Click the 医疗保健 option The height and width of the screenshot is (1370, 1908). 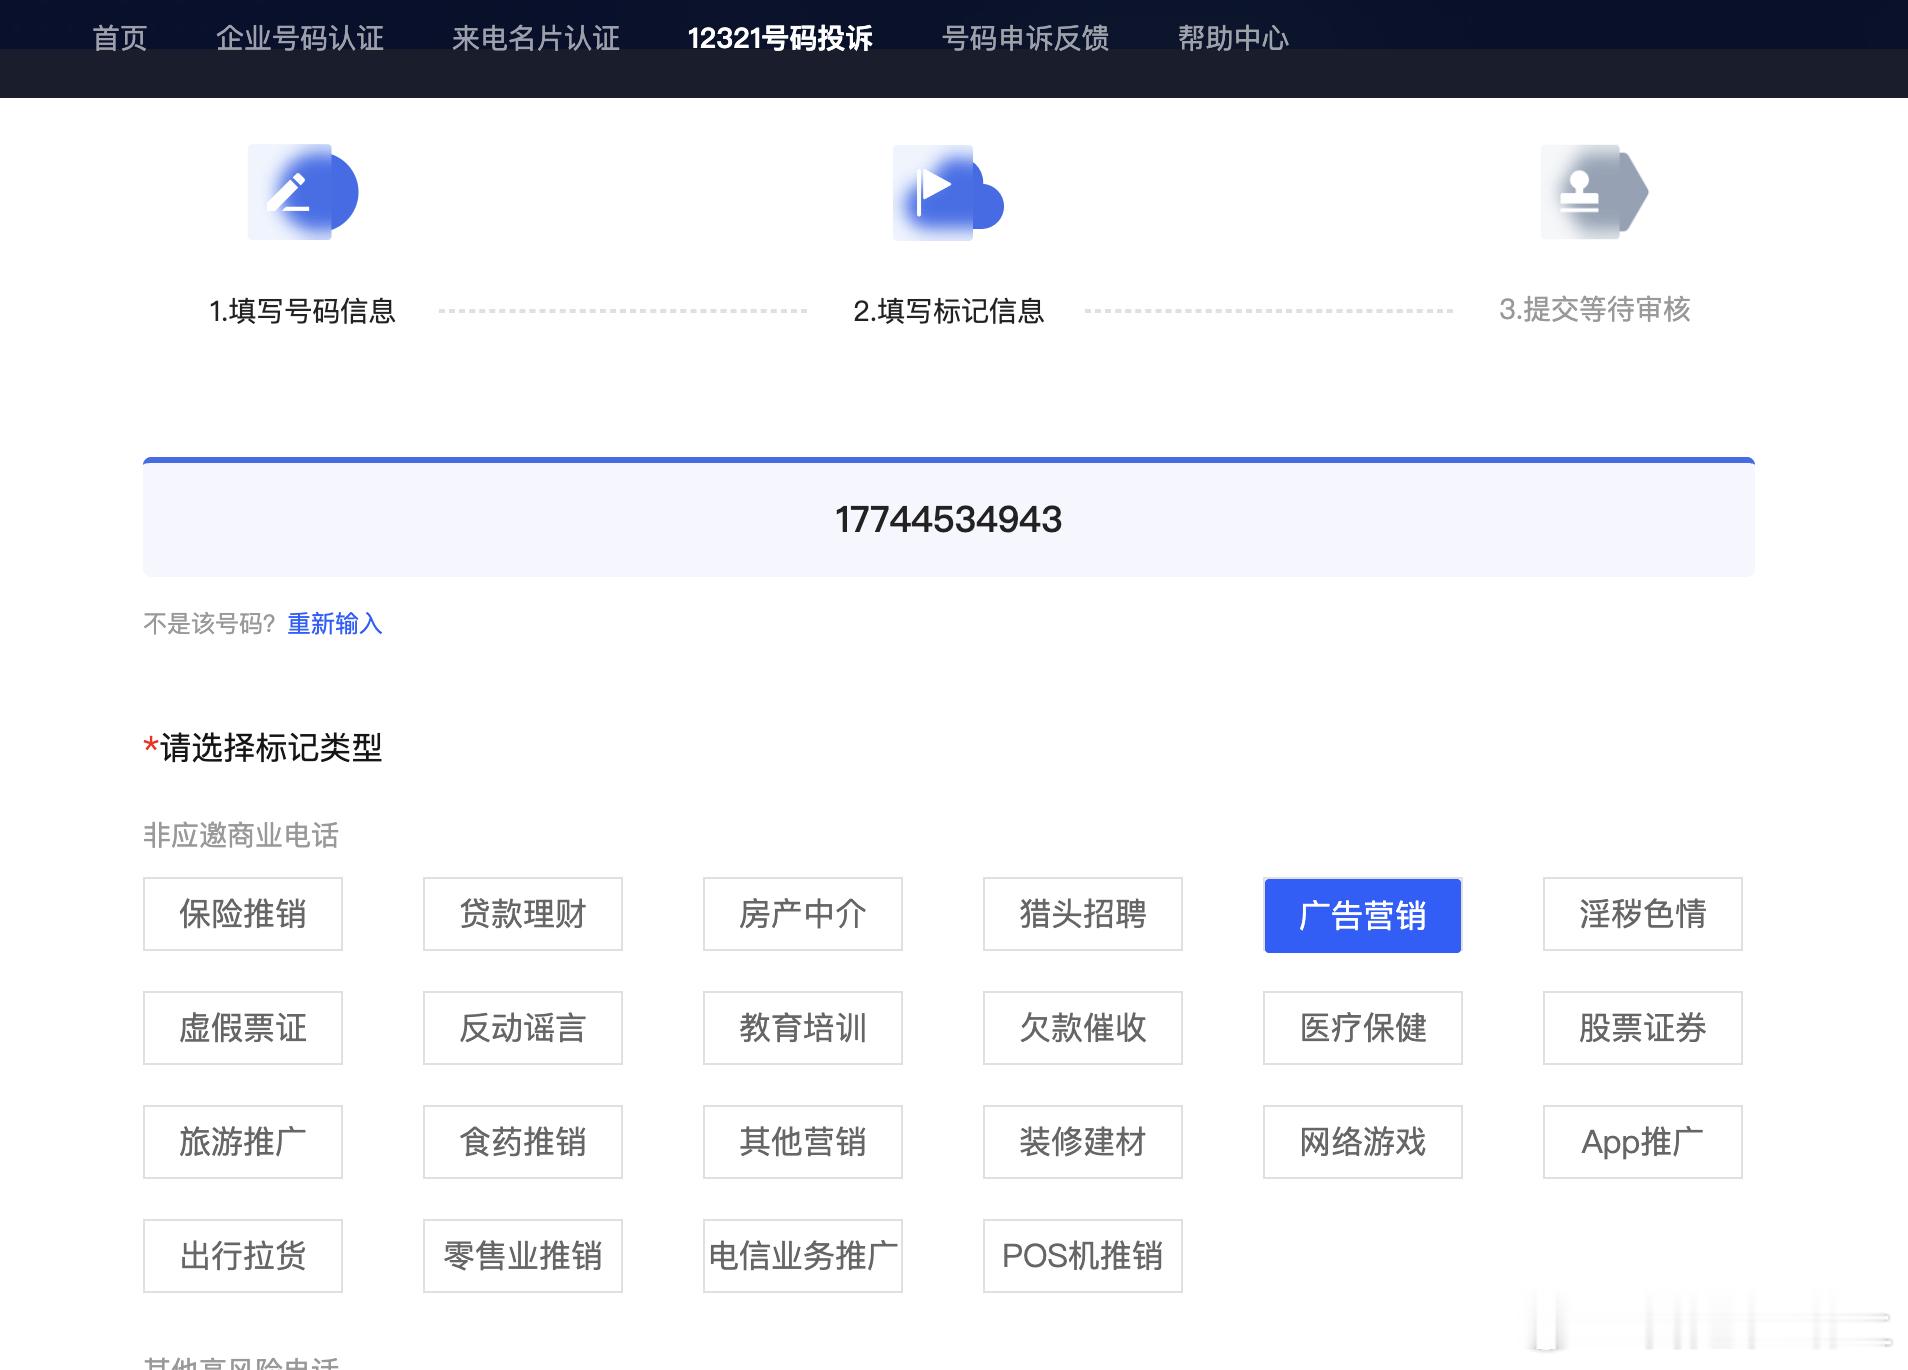[1363, 1028]
